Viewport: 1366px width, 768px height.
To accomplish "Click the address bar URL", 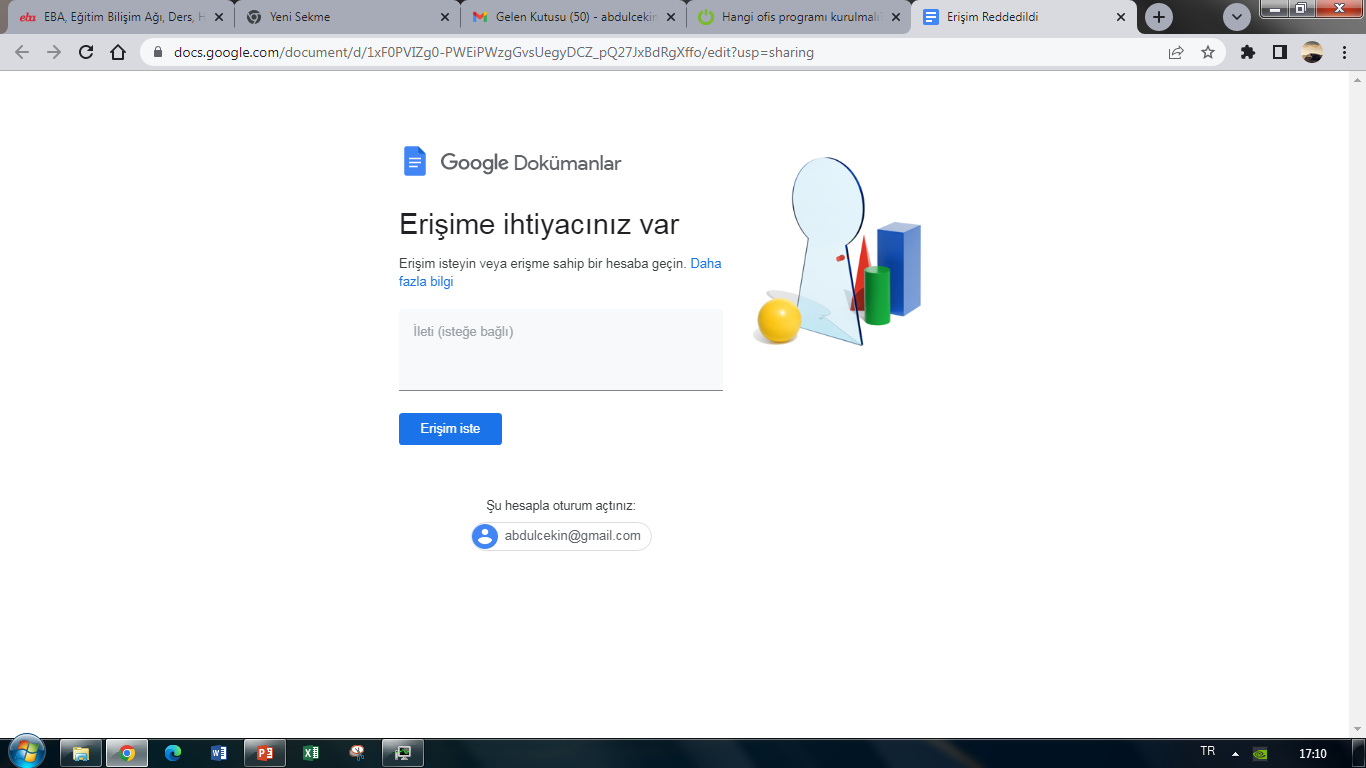I will pyautogui.click(x=494, y=53).
